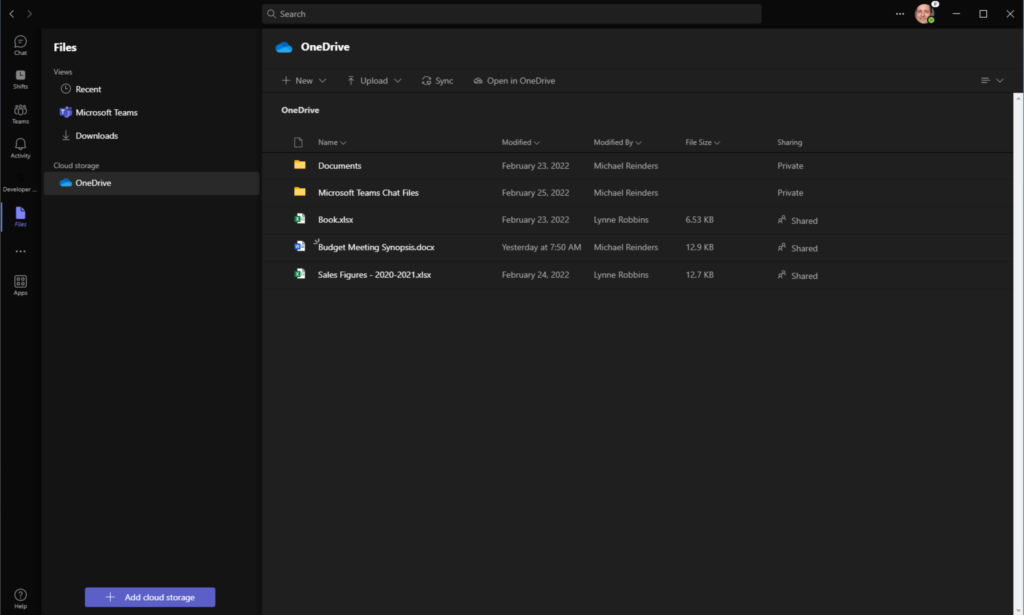Screen dimensions: 1024x615
Task: Open the view options dropdown at right
Action: coord(992,80)
